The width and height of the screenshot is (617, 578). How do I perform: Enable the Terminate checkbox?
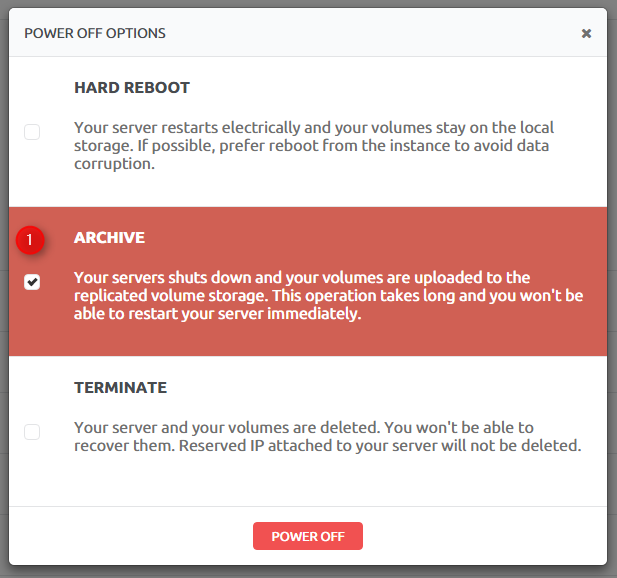pos(32,432)
